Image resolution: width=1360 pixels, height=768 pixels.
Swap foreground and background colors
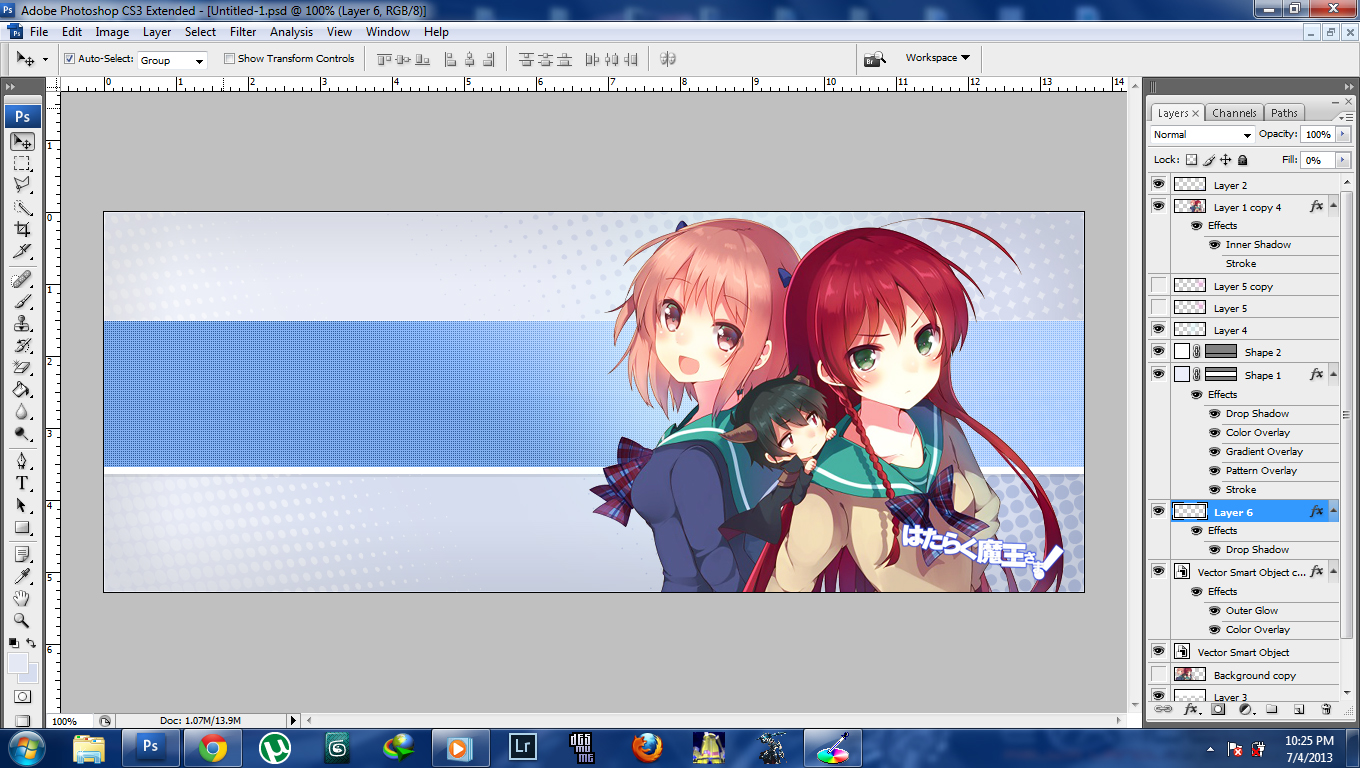click(32, 643)
